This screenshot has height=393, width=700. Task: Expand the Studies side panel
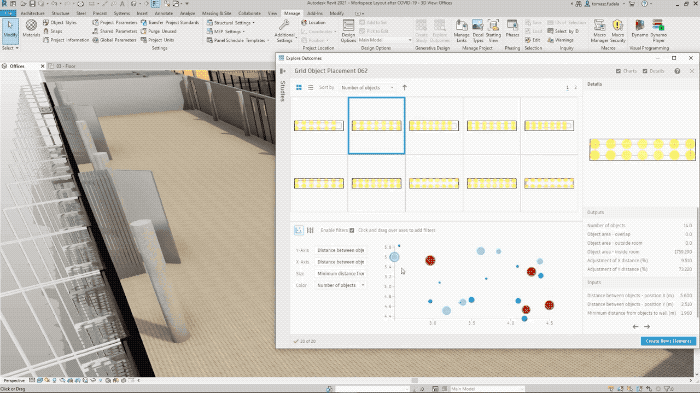click(x=283, y=71)
